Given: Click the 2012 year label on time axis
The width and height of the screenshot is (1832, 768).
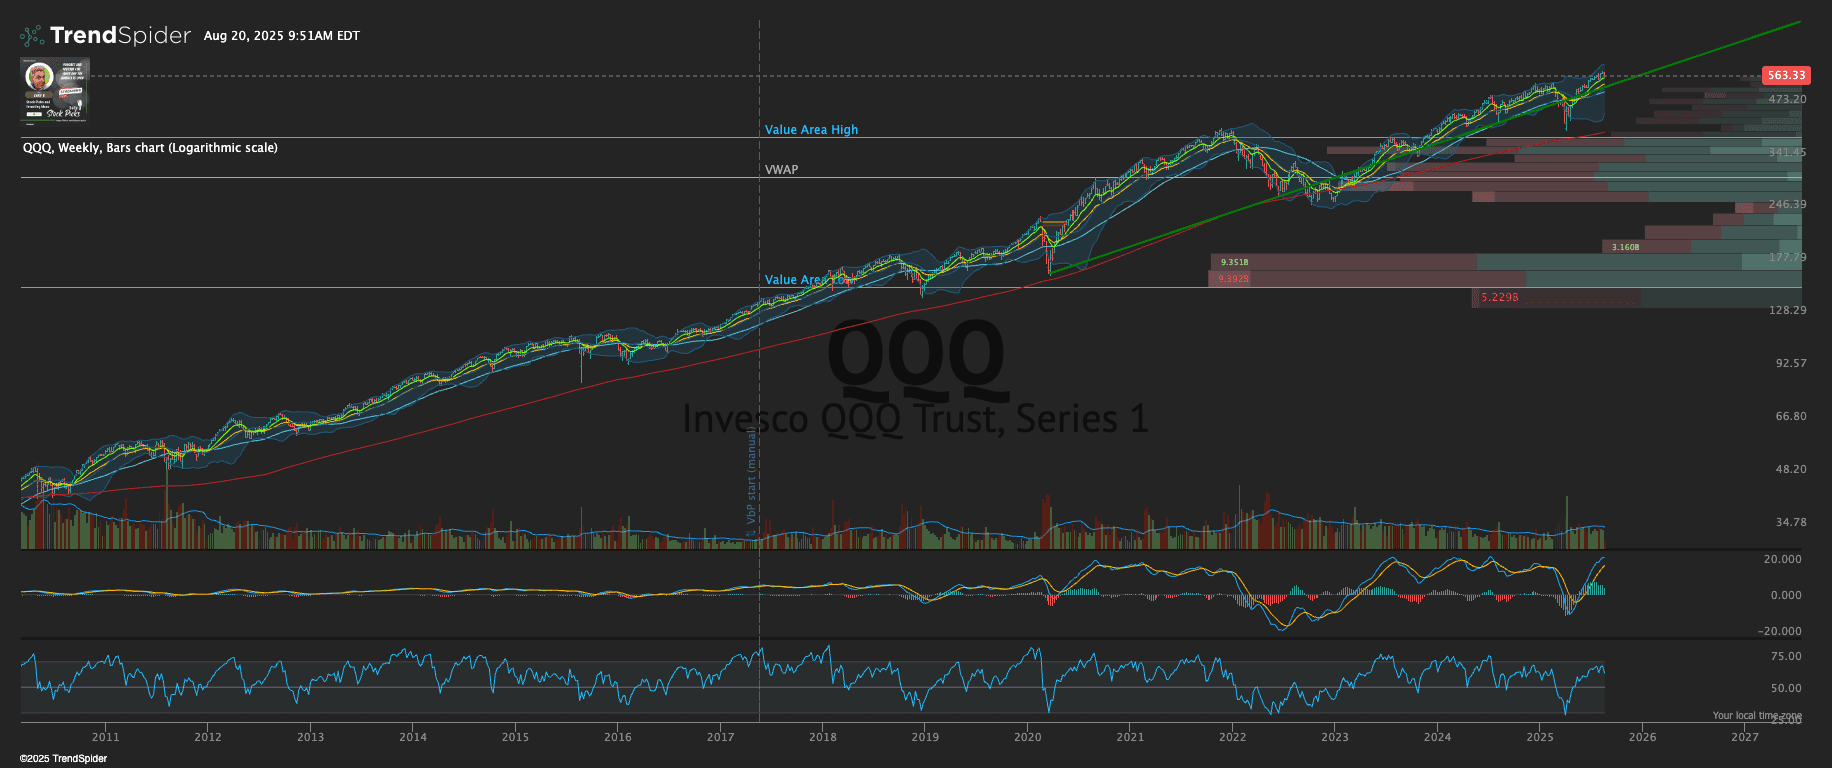Looking at the screenshot, I should 208,737.
